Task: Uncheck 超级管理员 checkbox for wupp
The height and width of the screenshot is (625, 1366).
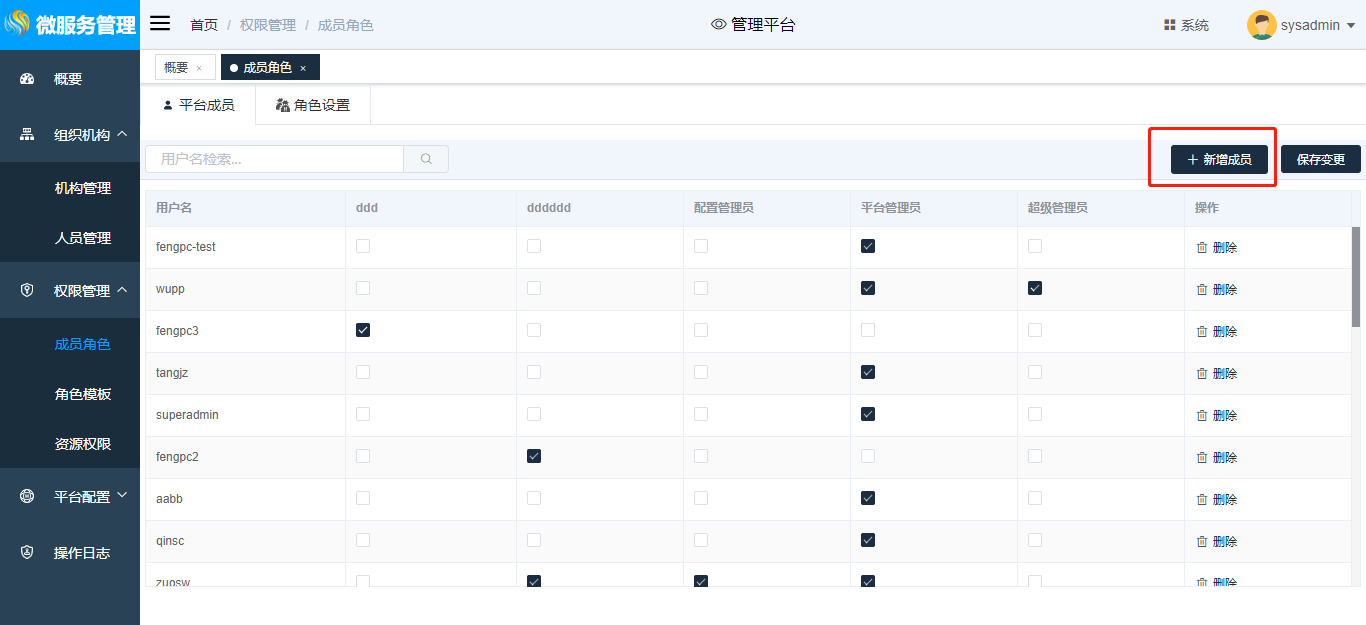Action: pos(1035,288)
